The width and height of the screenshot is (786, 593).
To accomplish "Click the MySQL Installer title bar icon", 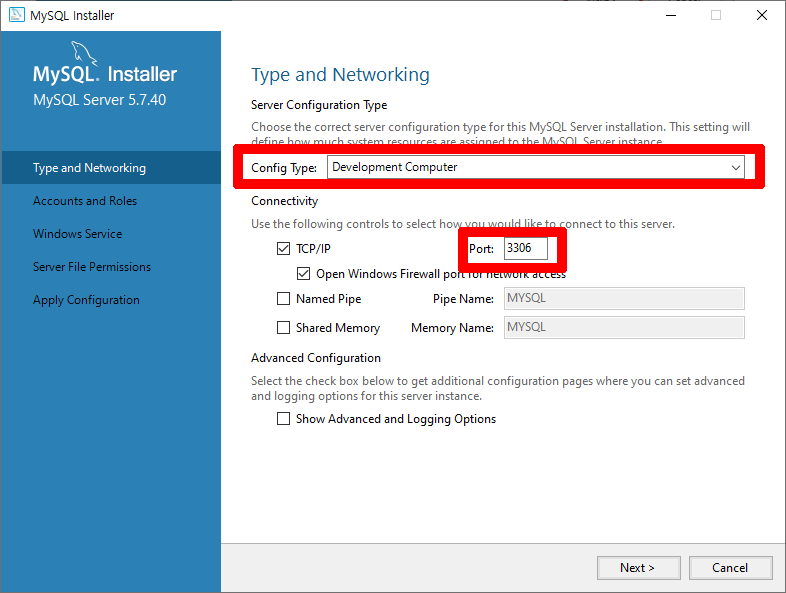I will [17, 15].
